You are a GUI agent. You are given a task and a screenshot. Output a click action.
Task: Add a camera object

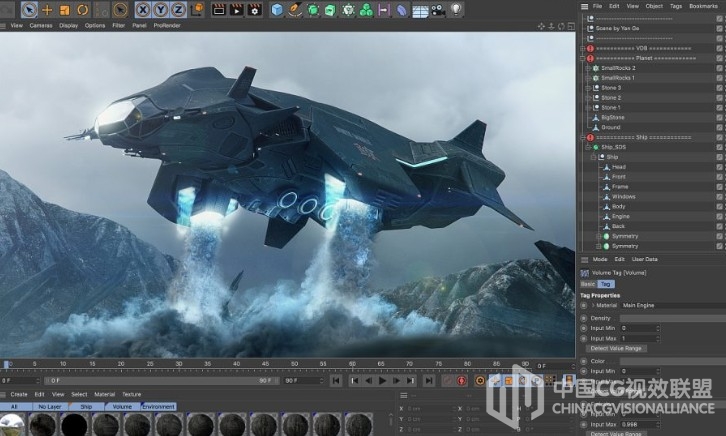(438, 10)
